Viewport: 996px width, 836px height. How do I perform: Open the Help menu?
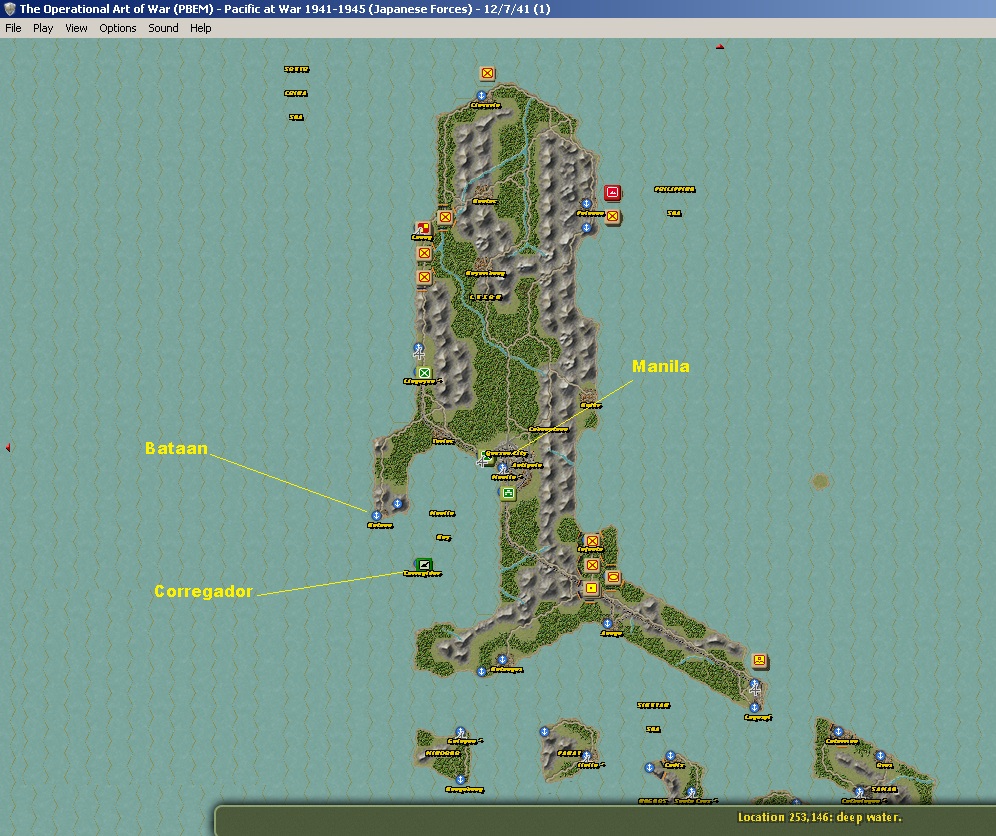(x=201, y=28)
